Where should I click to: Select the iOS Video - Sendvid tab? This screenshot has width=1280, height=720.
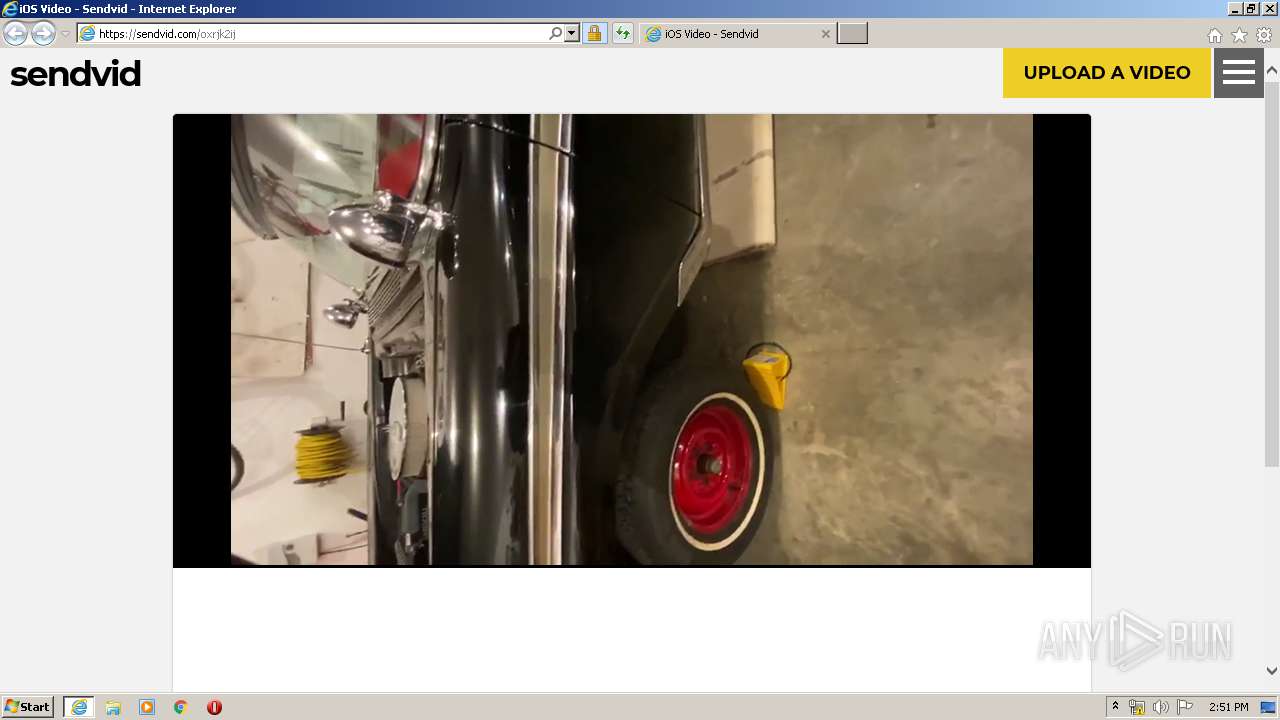click(738, 34)
